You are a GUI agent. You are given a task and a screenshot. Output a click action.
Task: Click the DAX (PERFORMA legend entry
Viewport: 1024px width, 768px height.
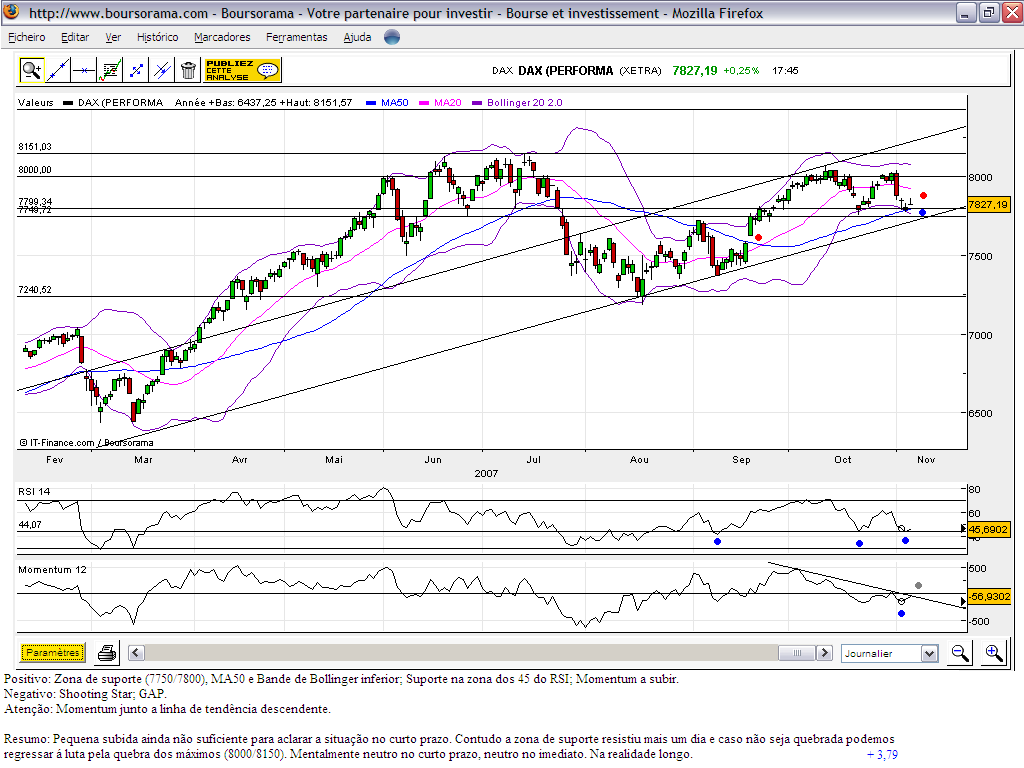click(120, 103)
